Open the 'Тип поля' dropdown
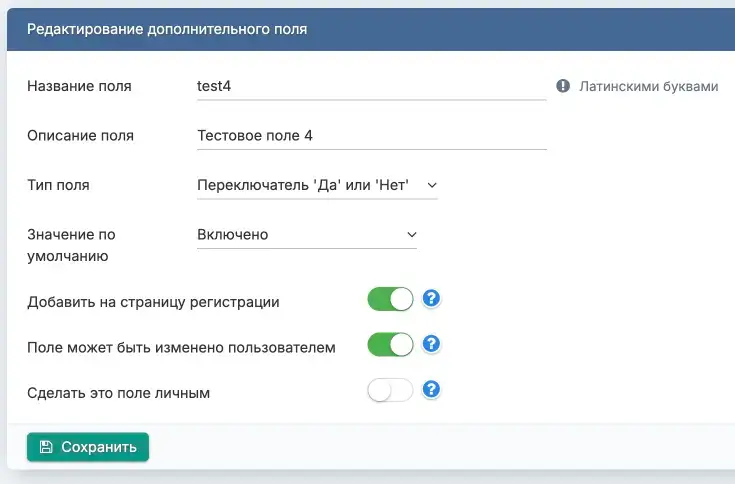 (x=317, y=185)
